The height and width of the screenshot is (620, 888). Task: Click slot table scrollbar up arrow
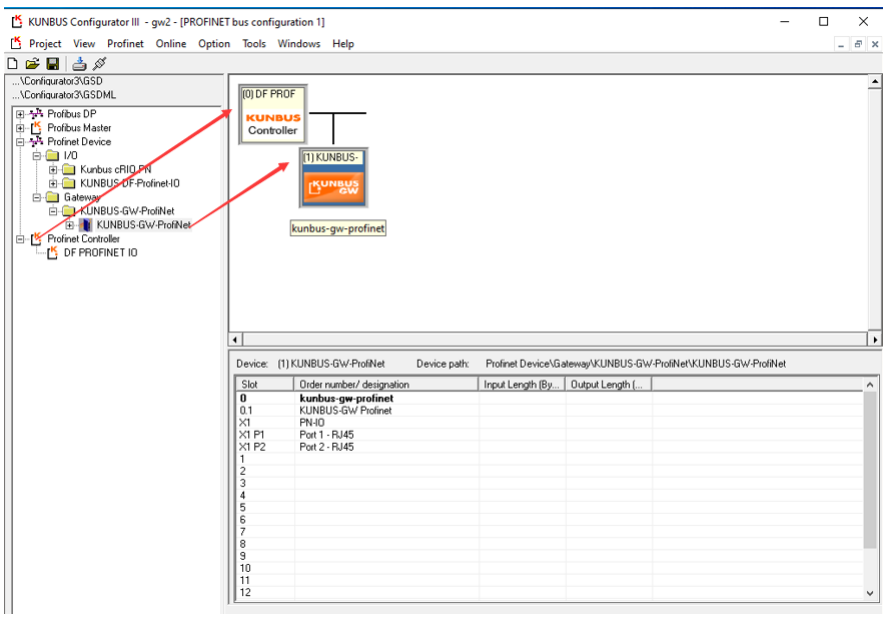coord(870,384)
